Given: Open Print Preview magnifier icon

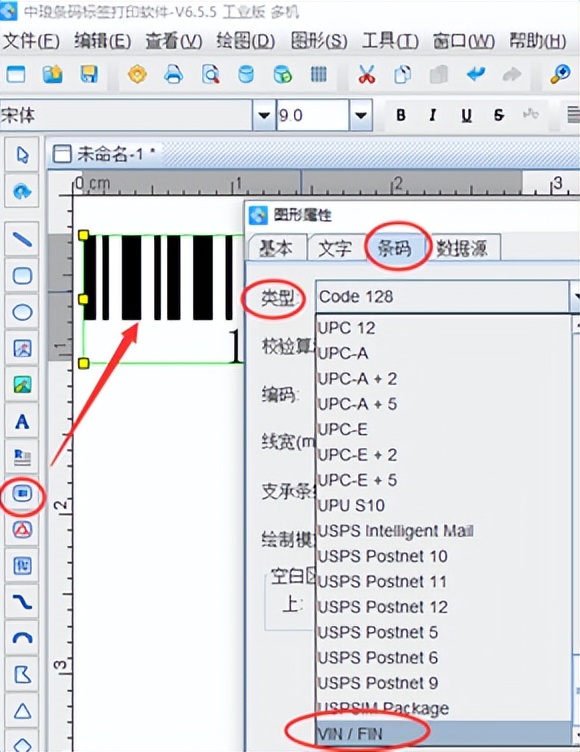Looking at the screenshot, I should [210, 74].
